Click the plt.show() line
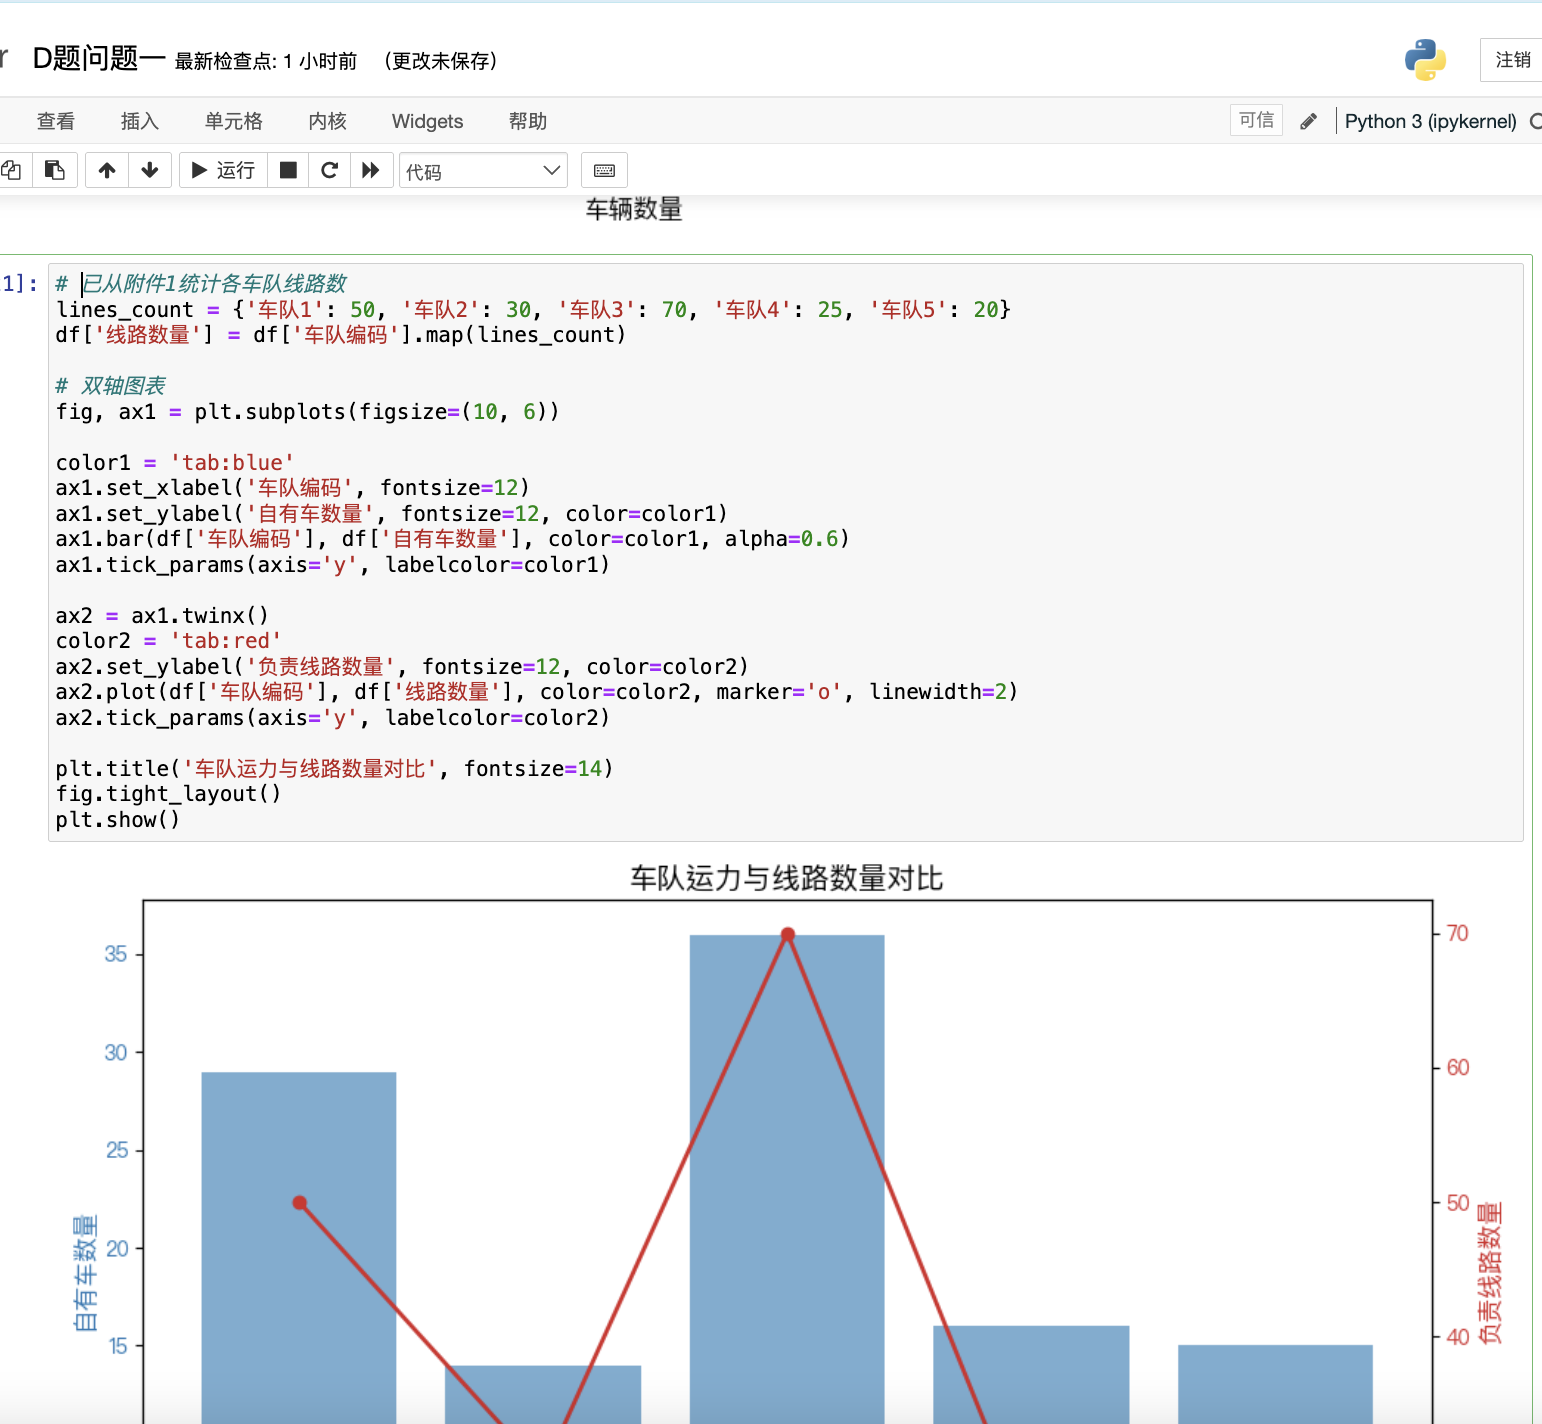Viewport: 1542px width, 1424px height. pyautogui.click(x=118, y=820)
